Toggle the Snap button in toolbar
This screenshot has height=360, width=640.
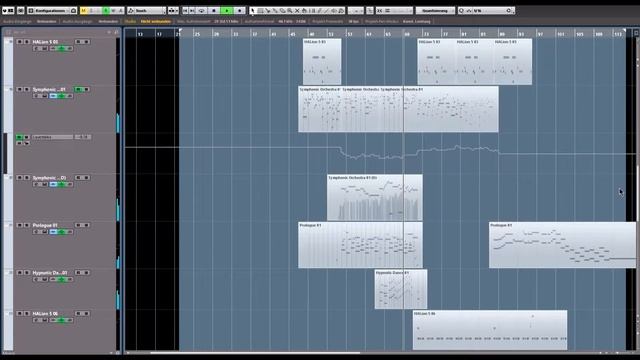pos(380,11)
